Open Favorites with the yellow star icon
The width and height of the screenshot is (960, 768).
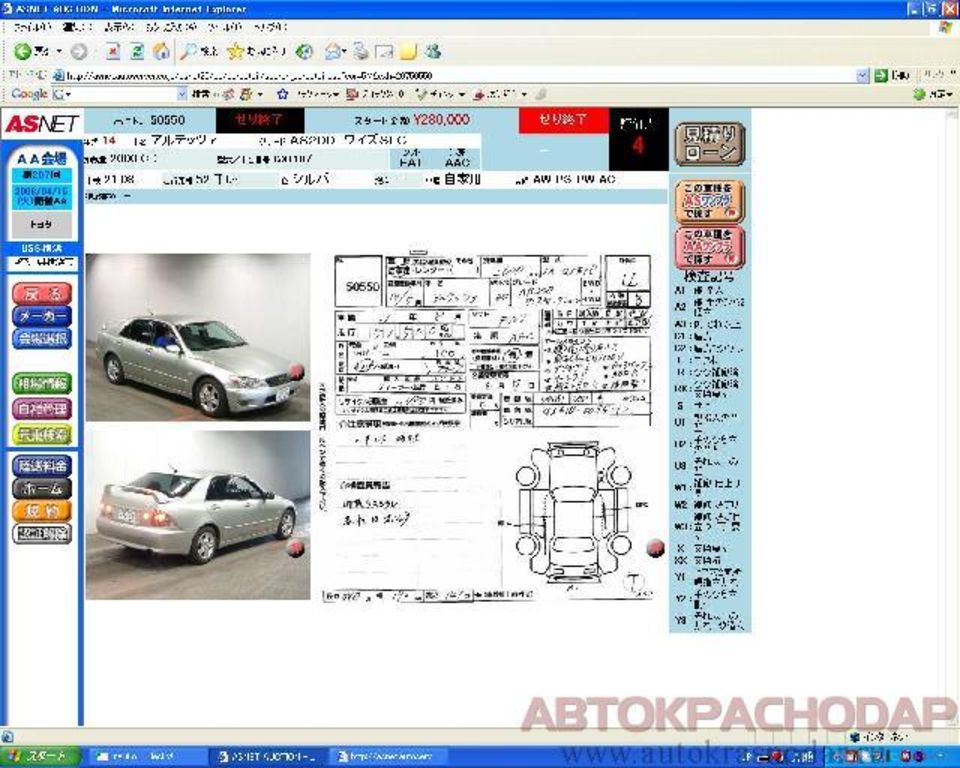[x=235, y=51]
